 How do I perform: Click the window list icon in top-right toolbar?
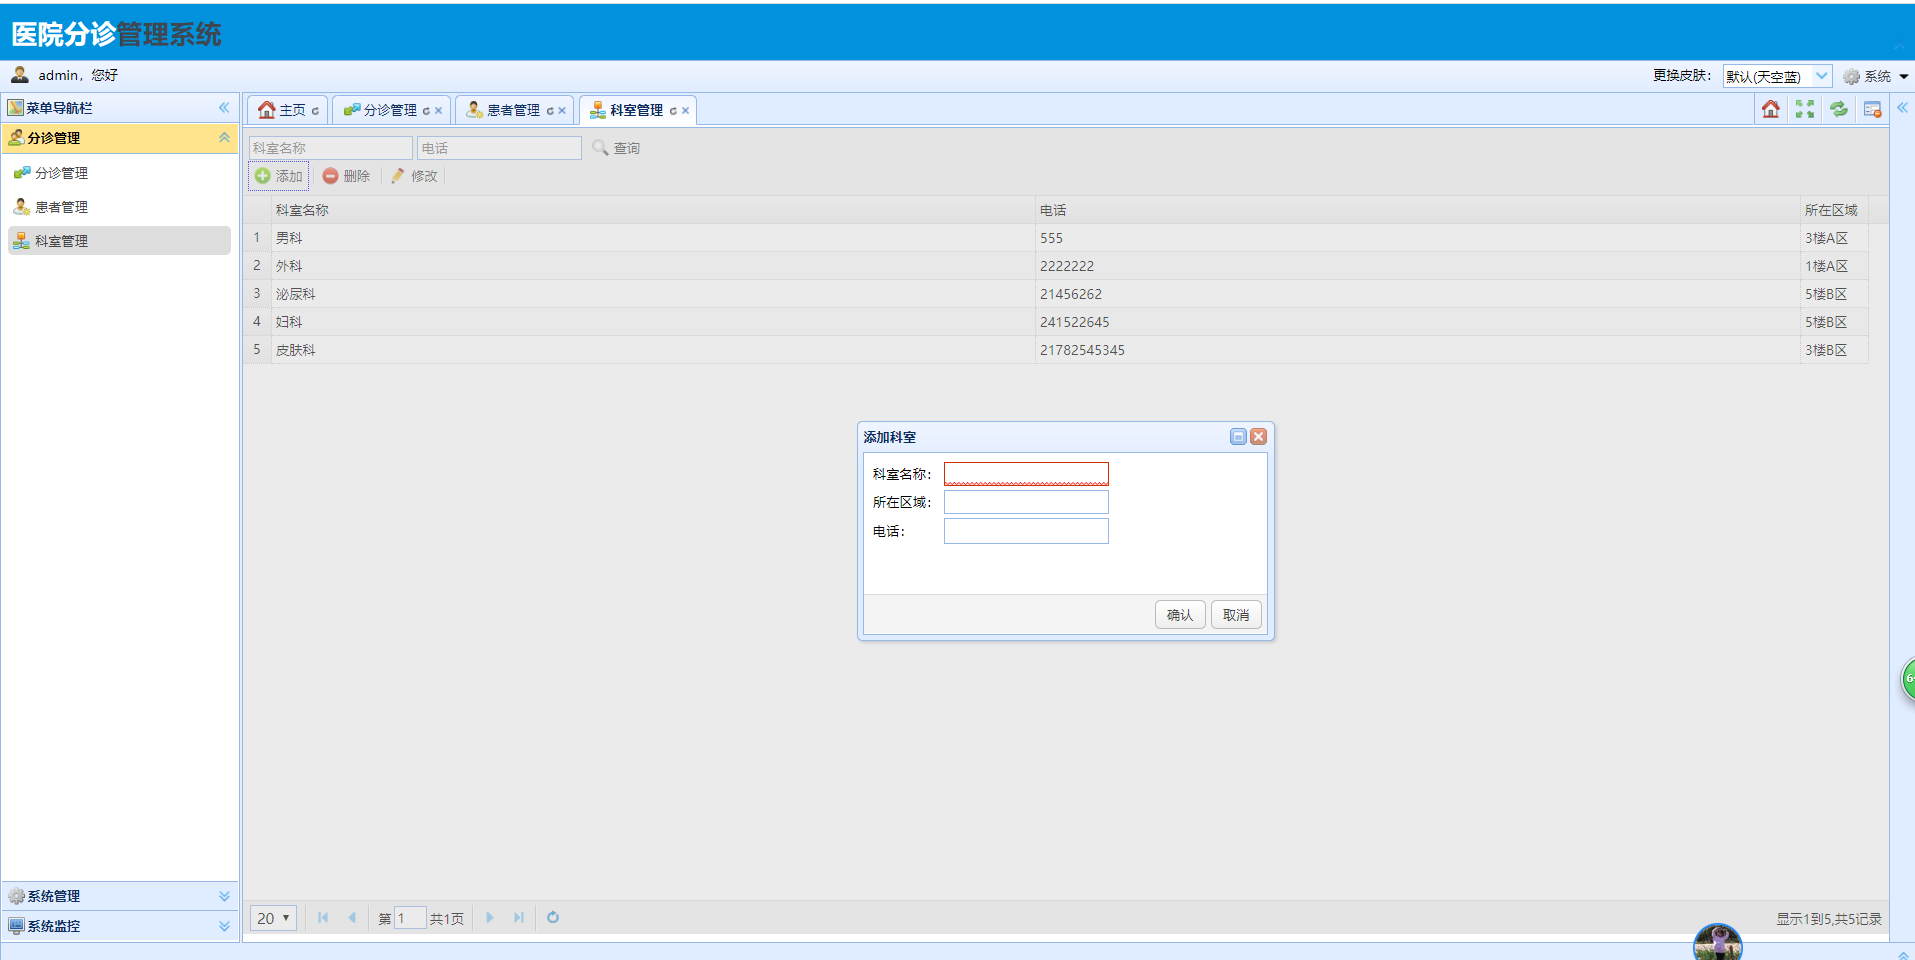click(1872, 109)
